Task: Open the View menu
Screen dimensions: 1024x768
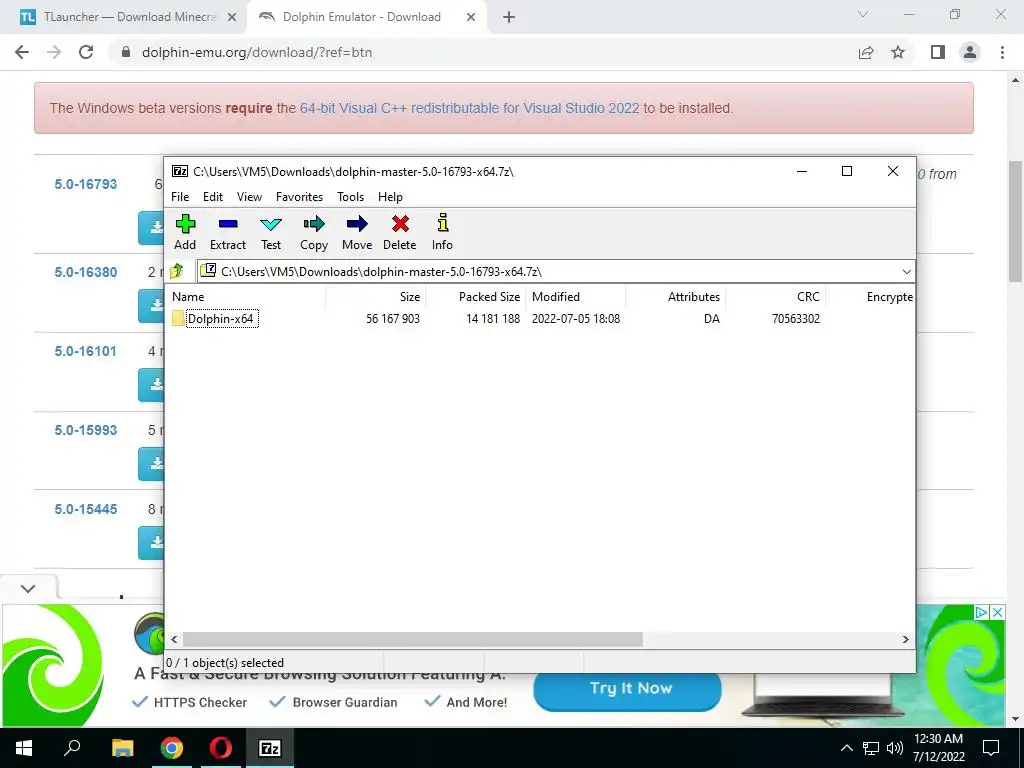Action: (x=249, y=197)
